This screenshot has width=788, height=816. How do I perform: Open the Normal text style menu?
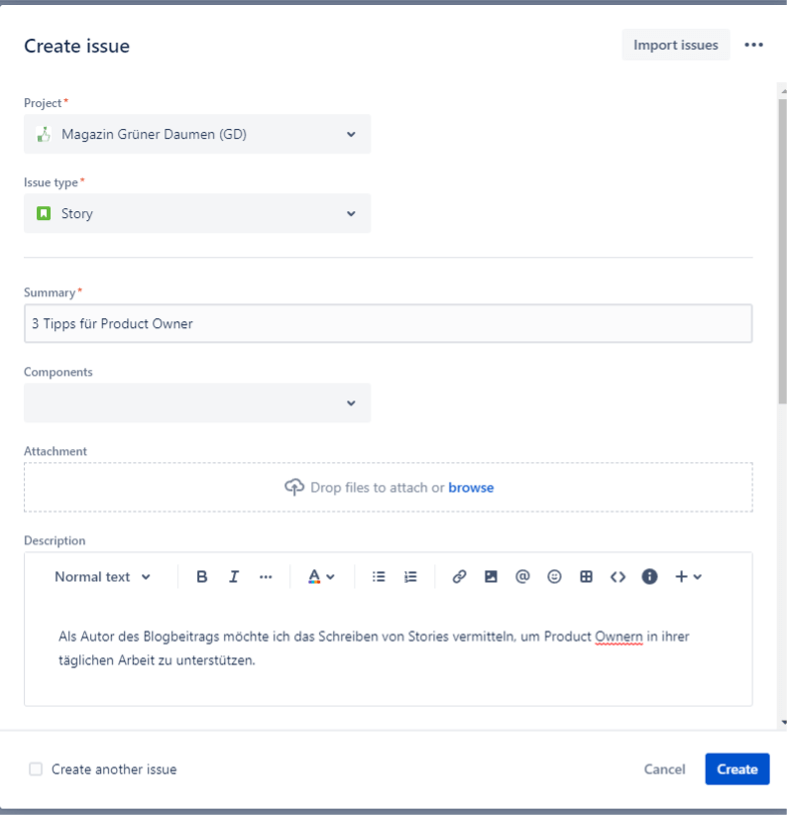[102, 575]
